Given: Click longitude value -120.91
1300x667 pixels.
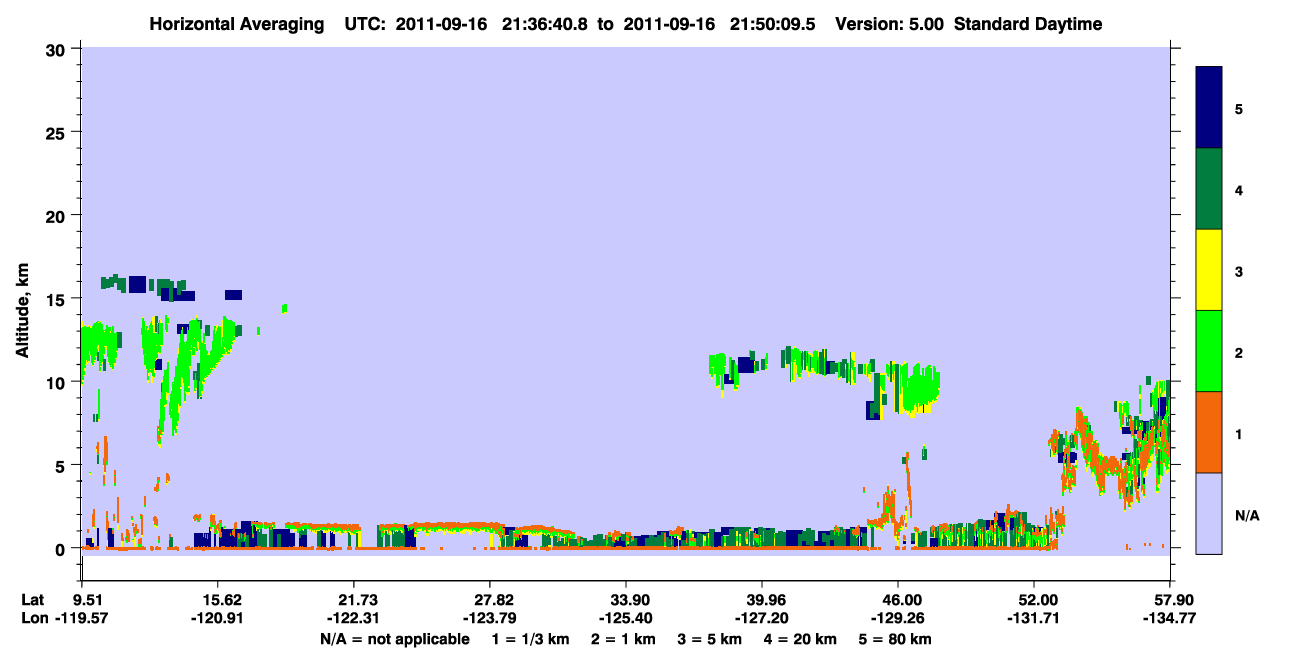Looking at the screenshot, I should coord(218,618).
